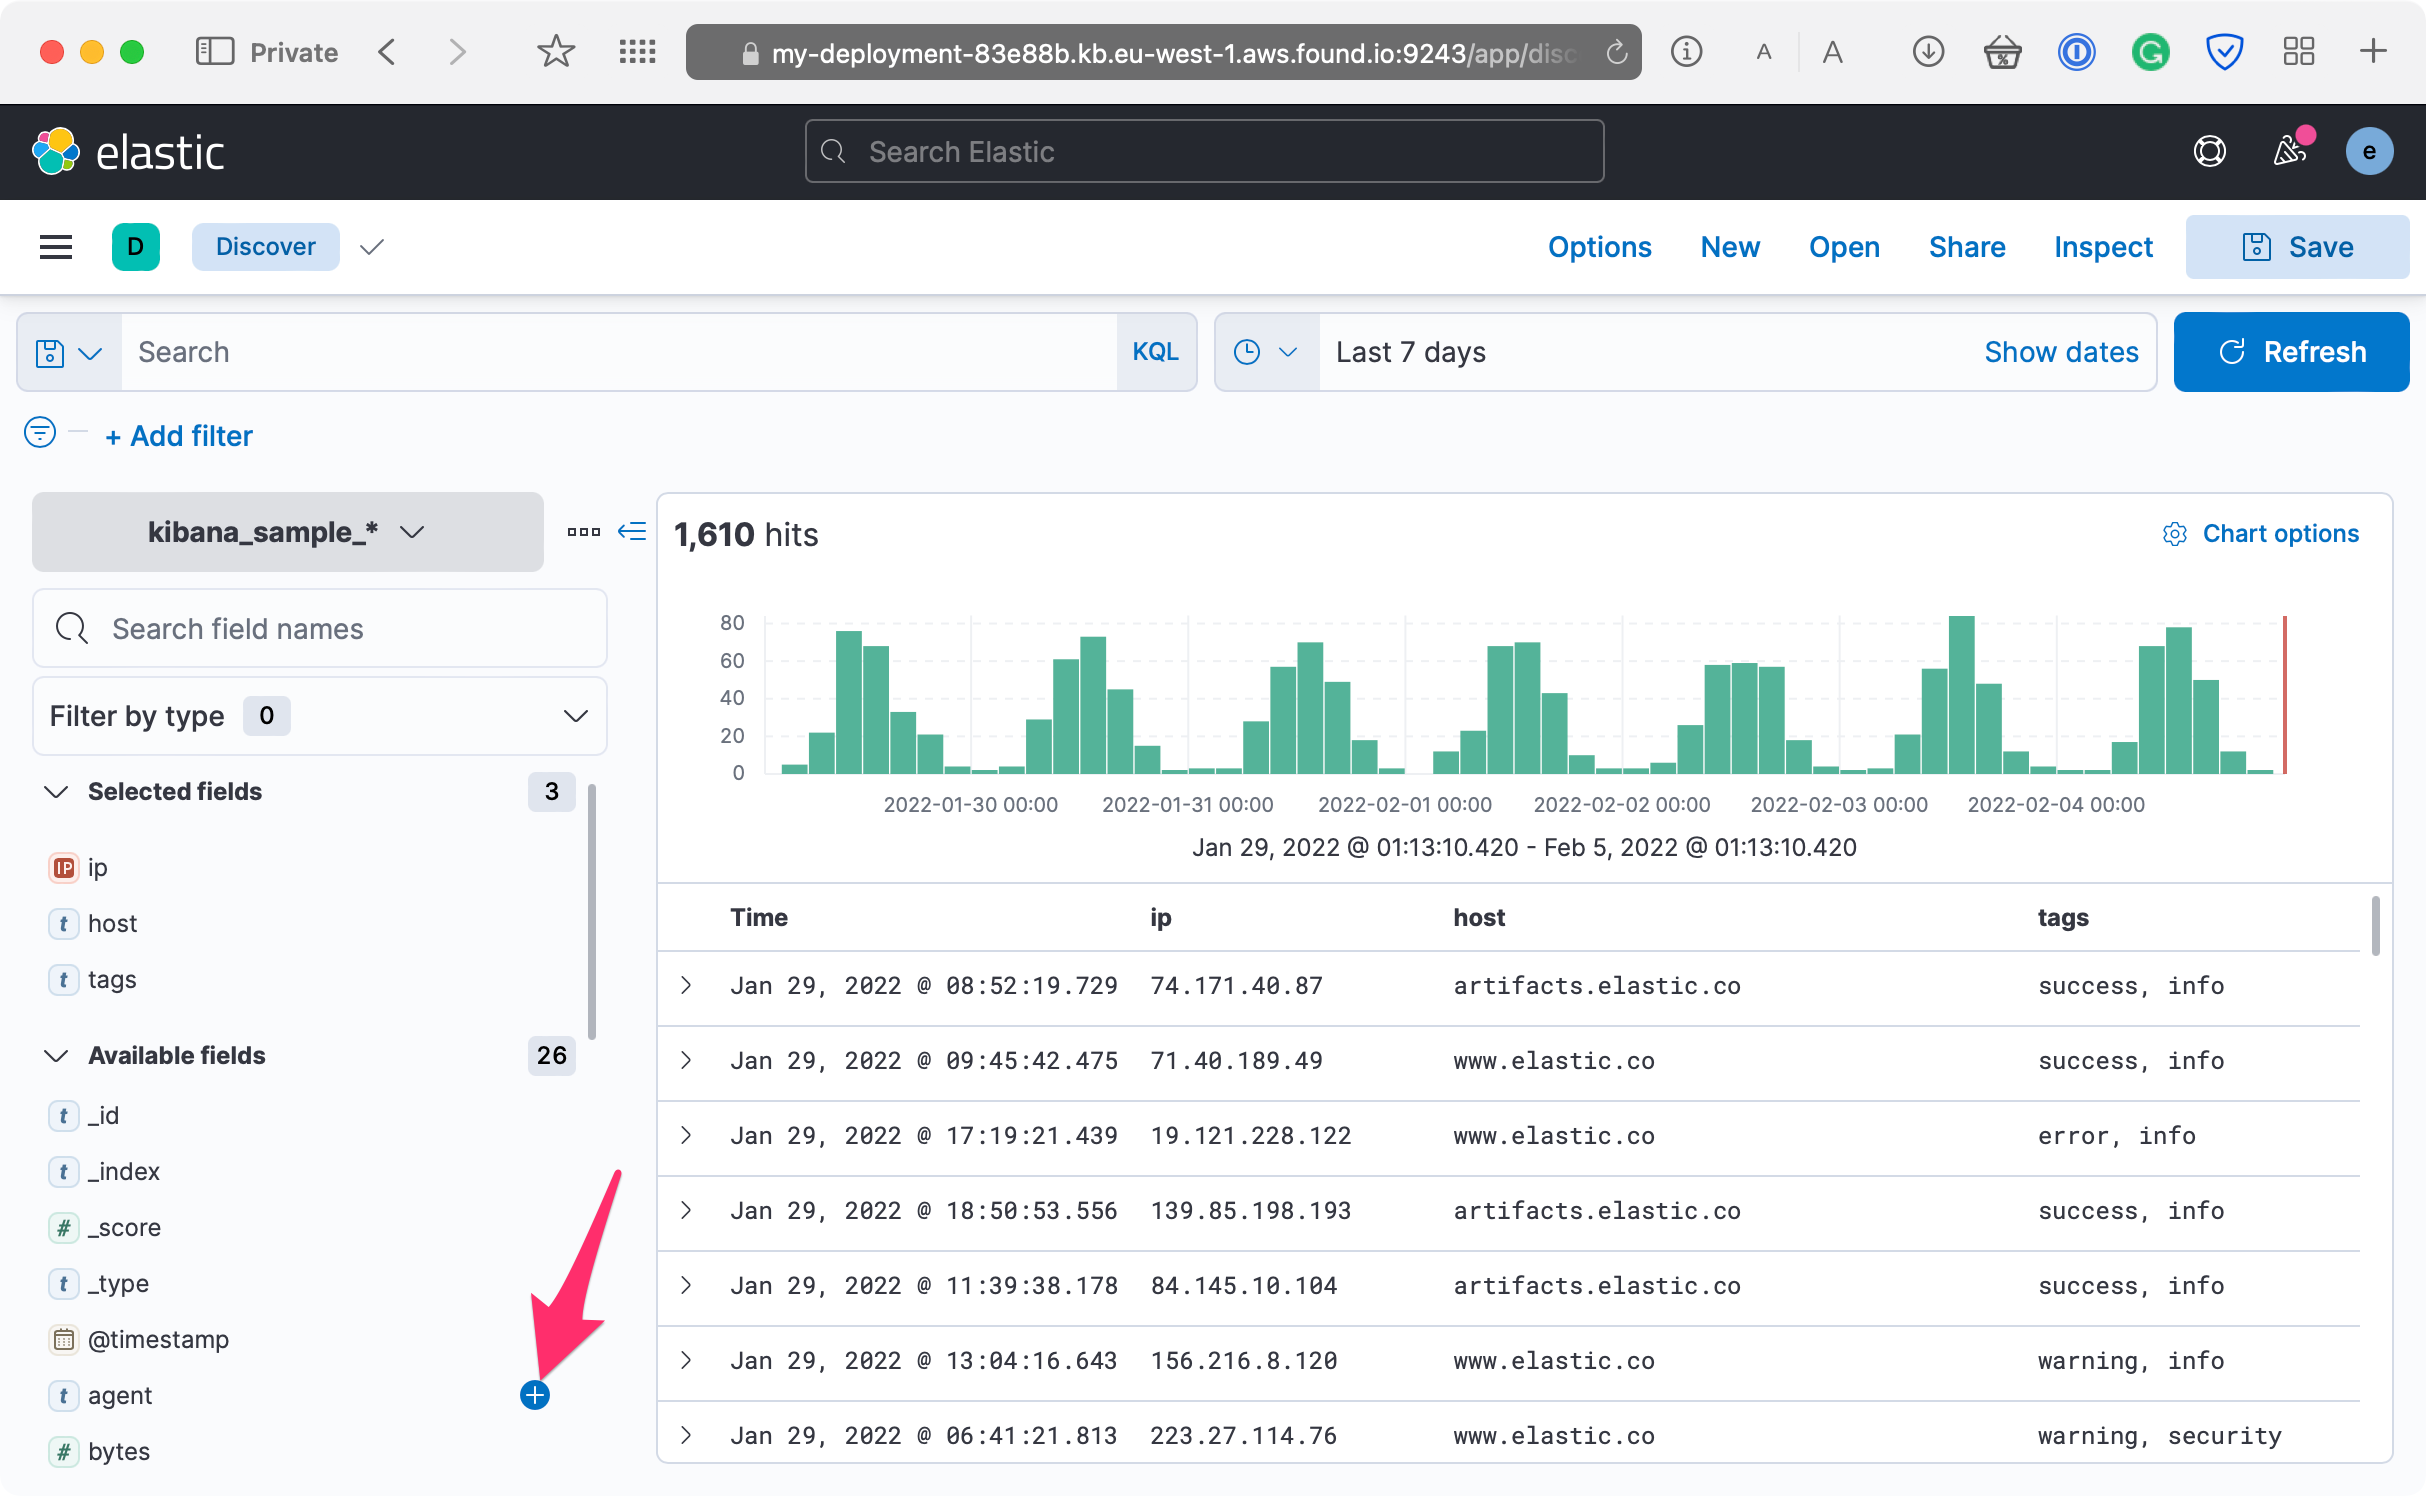Collapse the Available fields section
This screenshot has width=2426, height=1496.
[57, 1055]
